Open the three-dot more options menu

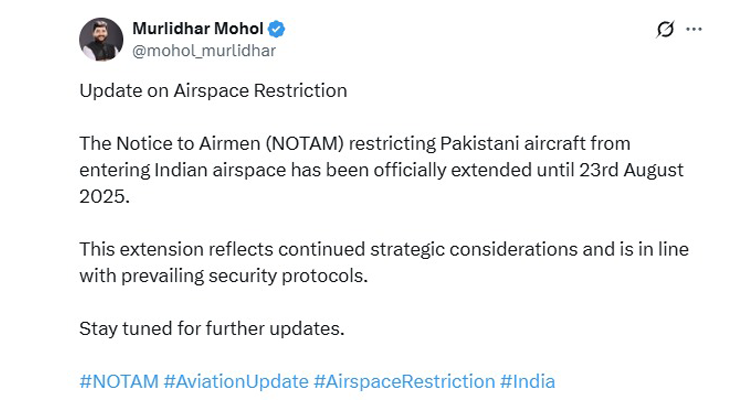point(694,29)
